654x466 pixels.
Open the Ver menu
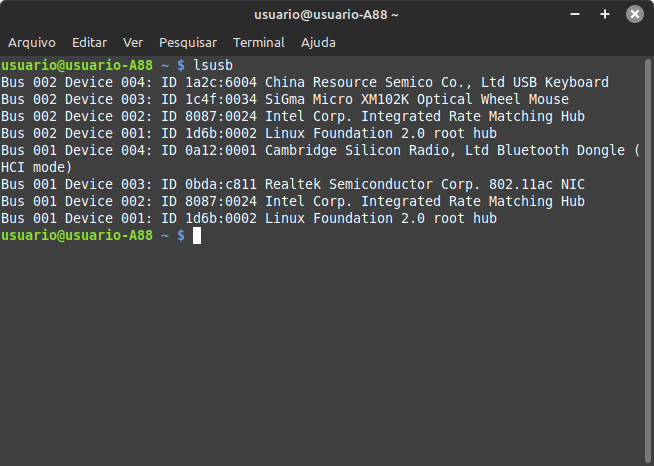pos(133,43)
